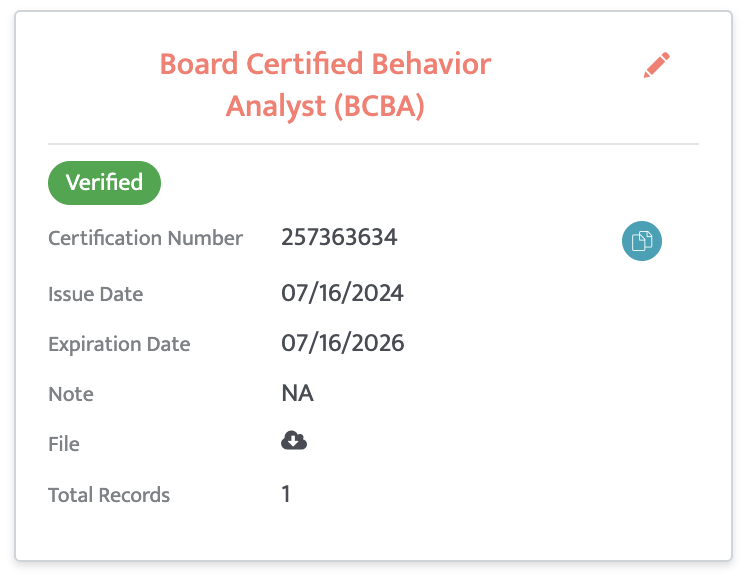Click the pencil edit icon

[x=657, y=65]
